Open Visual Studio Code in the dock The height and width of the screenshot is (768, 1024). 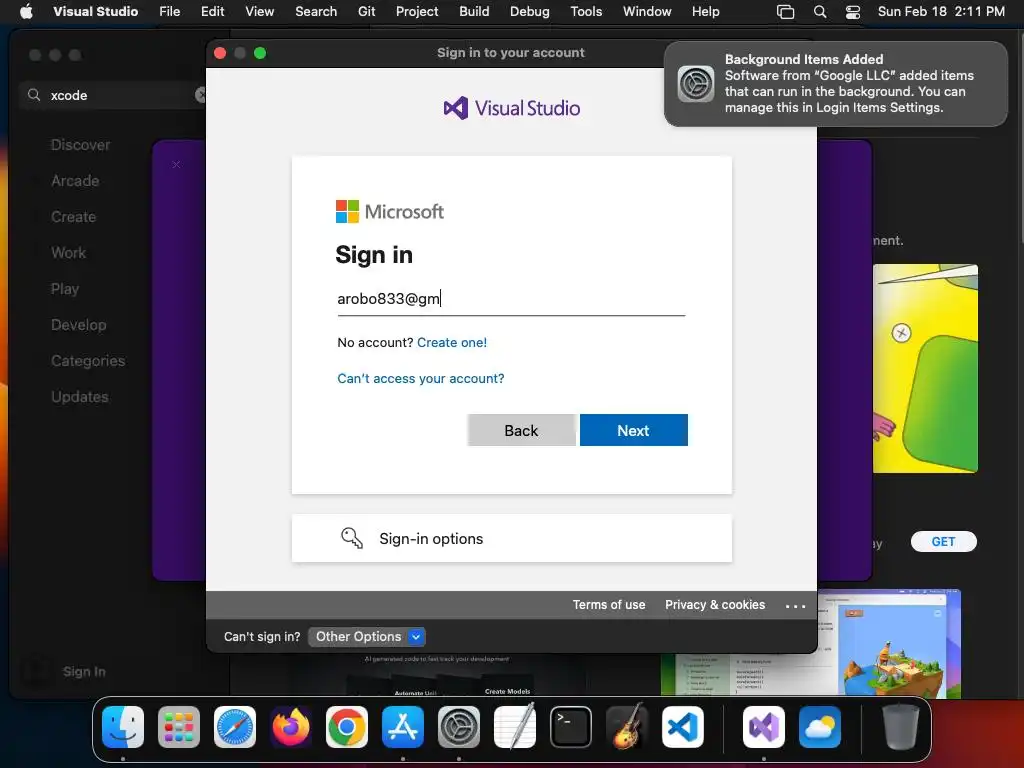683,727
